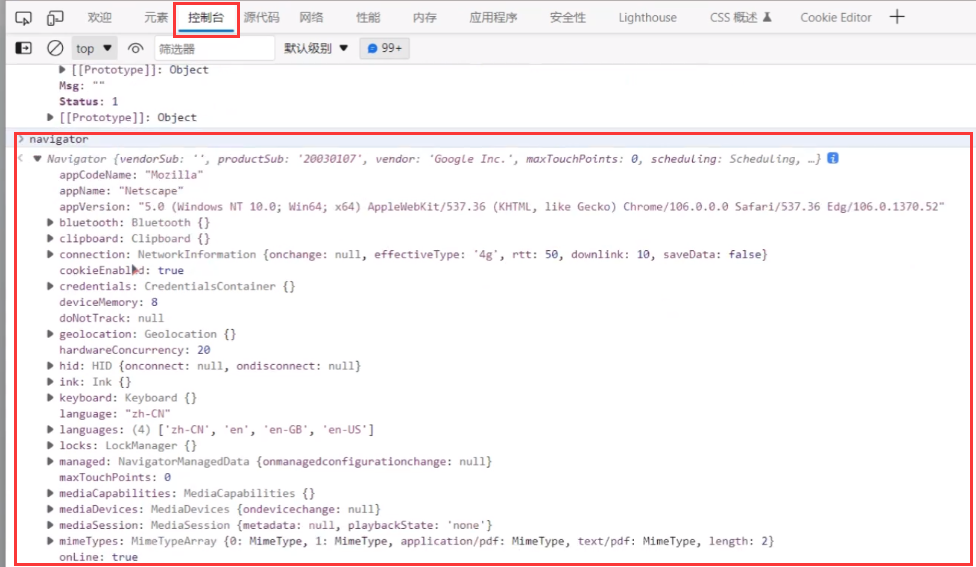Clear the console with the ban icon
Image resolution: width=976 pixels, height=567 pixels.
pos(56,48)
